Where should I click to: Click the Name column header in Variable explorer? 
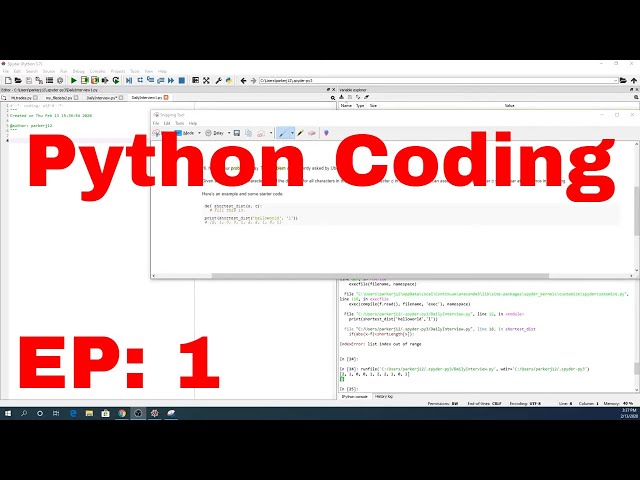click(x=346, y=105)
